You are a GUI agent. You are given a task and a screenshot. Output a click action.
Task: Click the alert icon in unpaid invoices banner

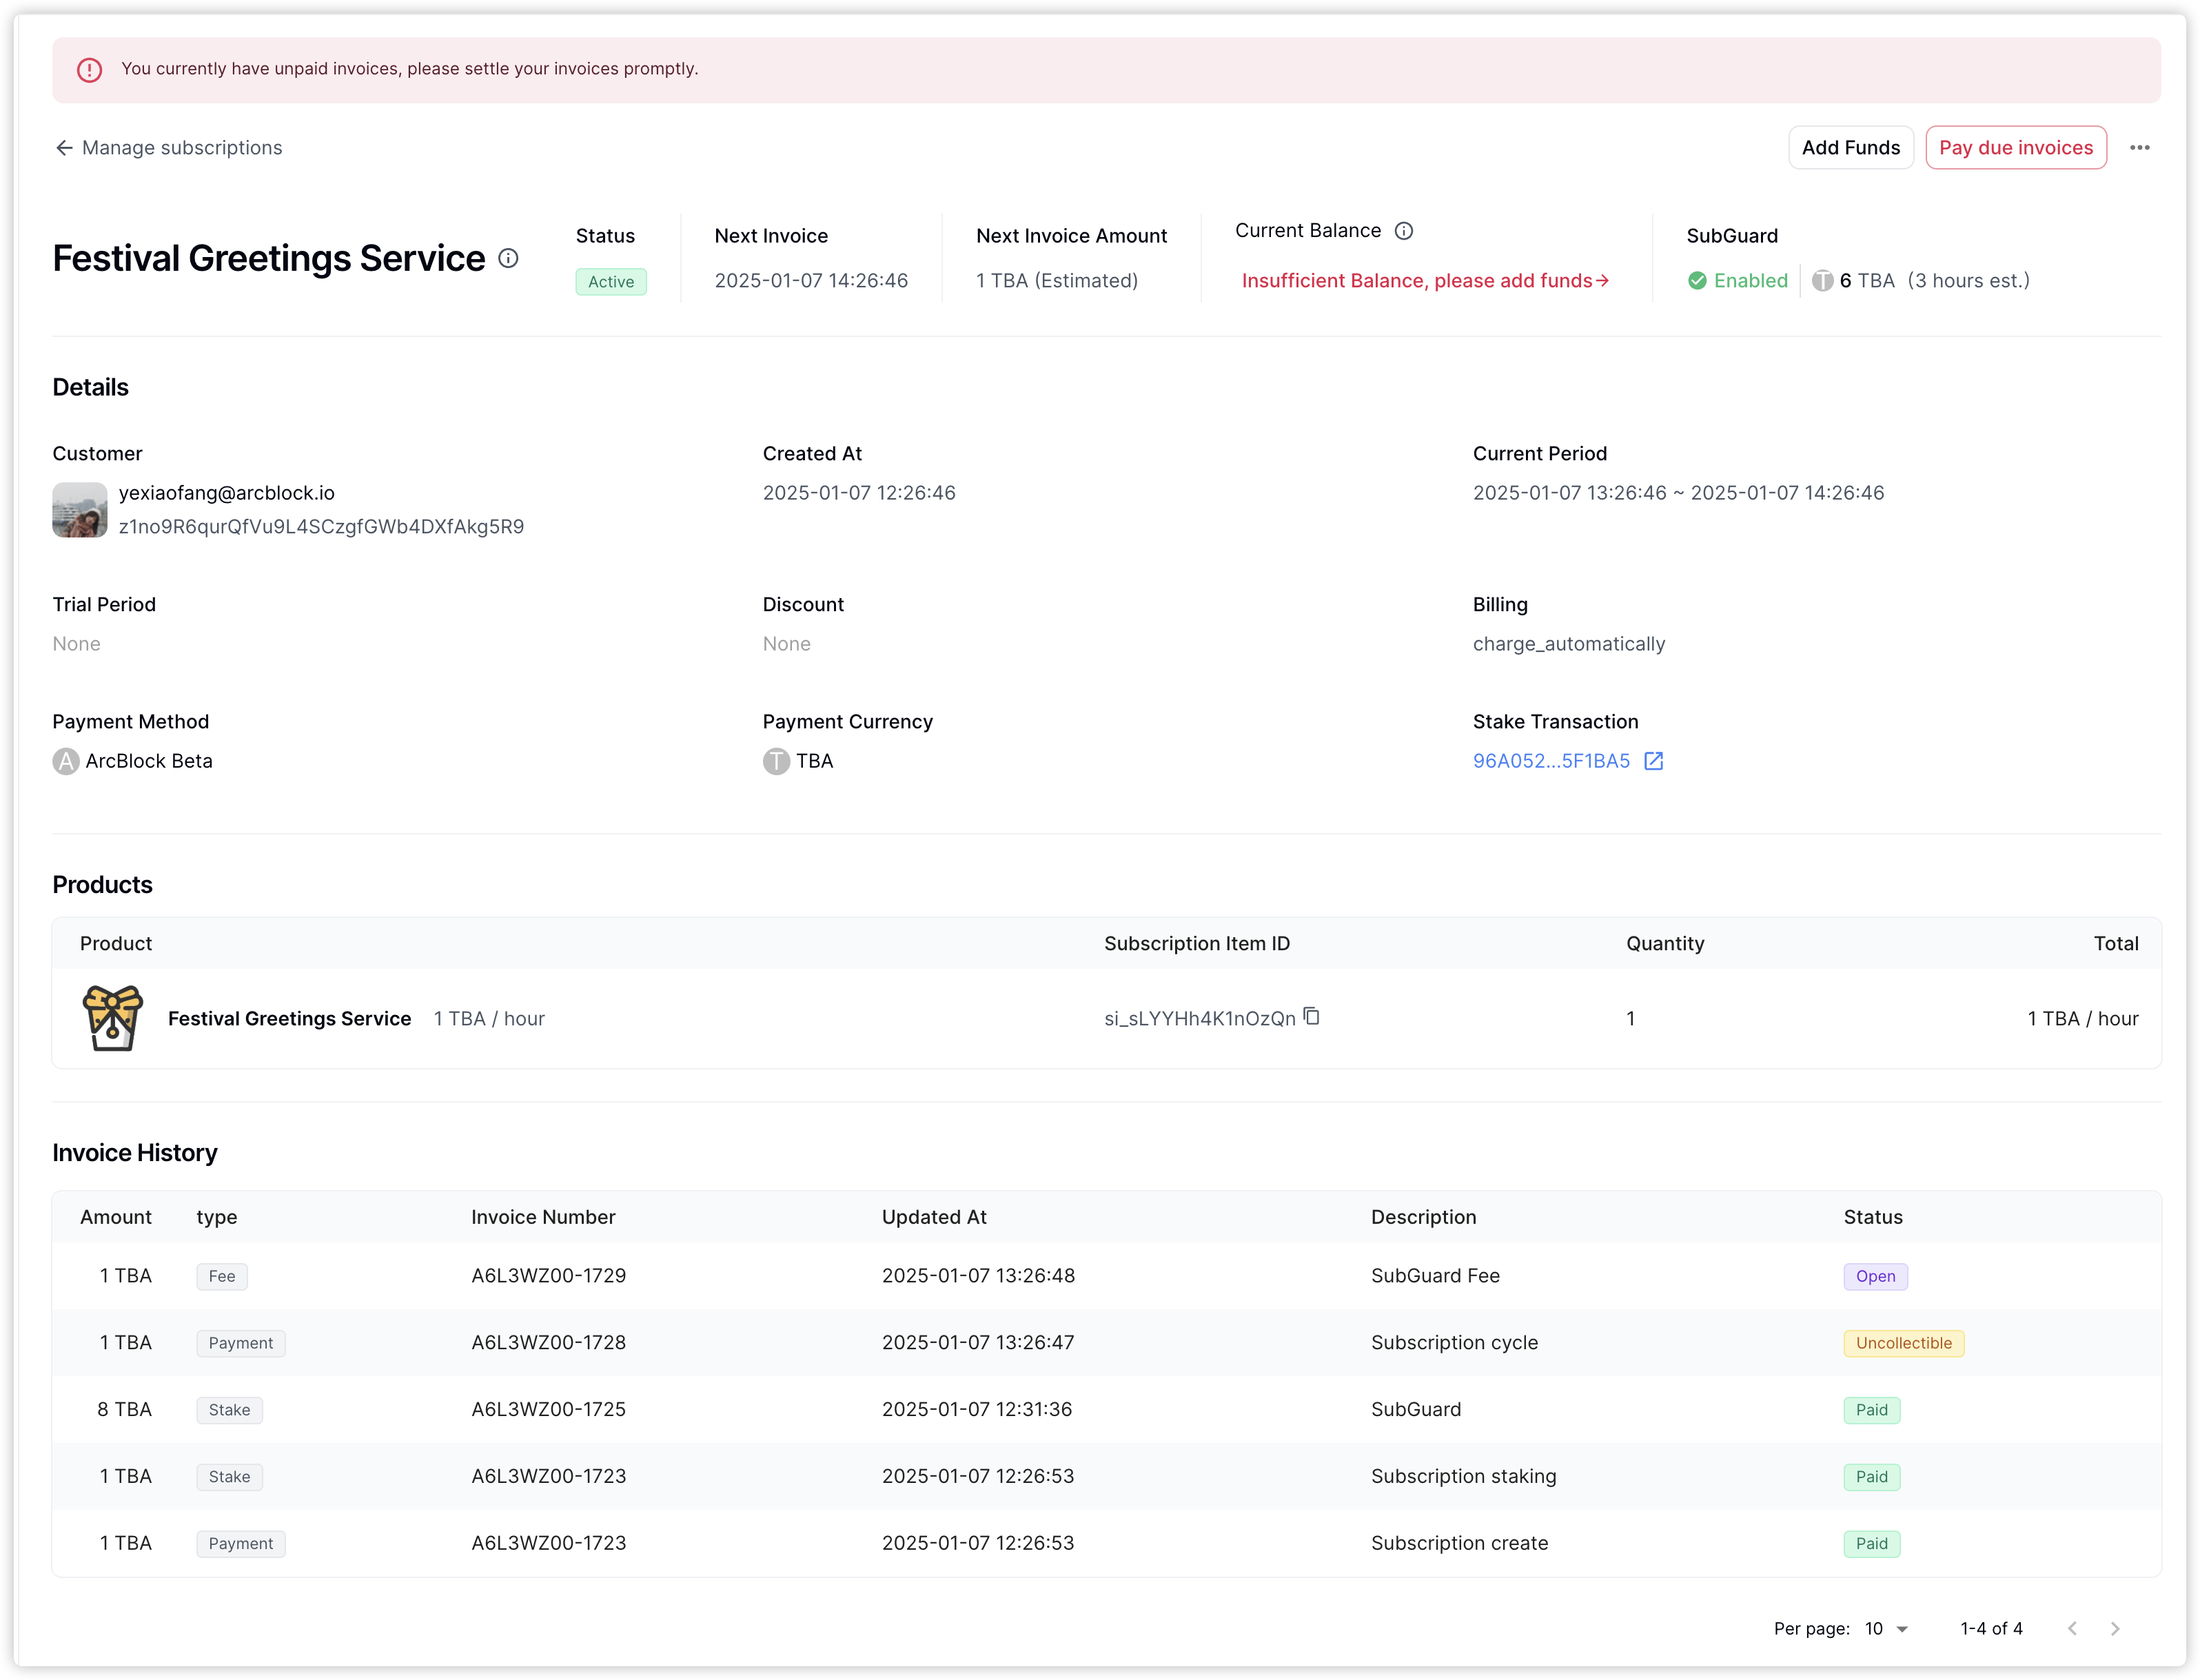(x=90, y=70)
